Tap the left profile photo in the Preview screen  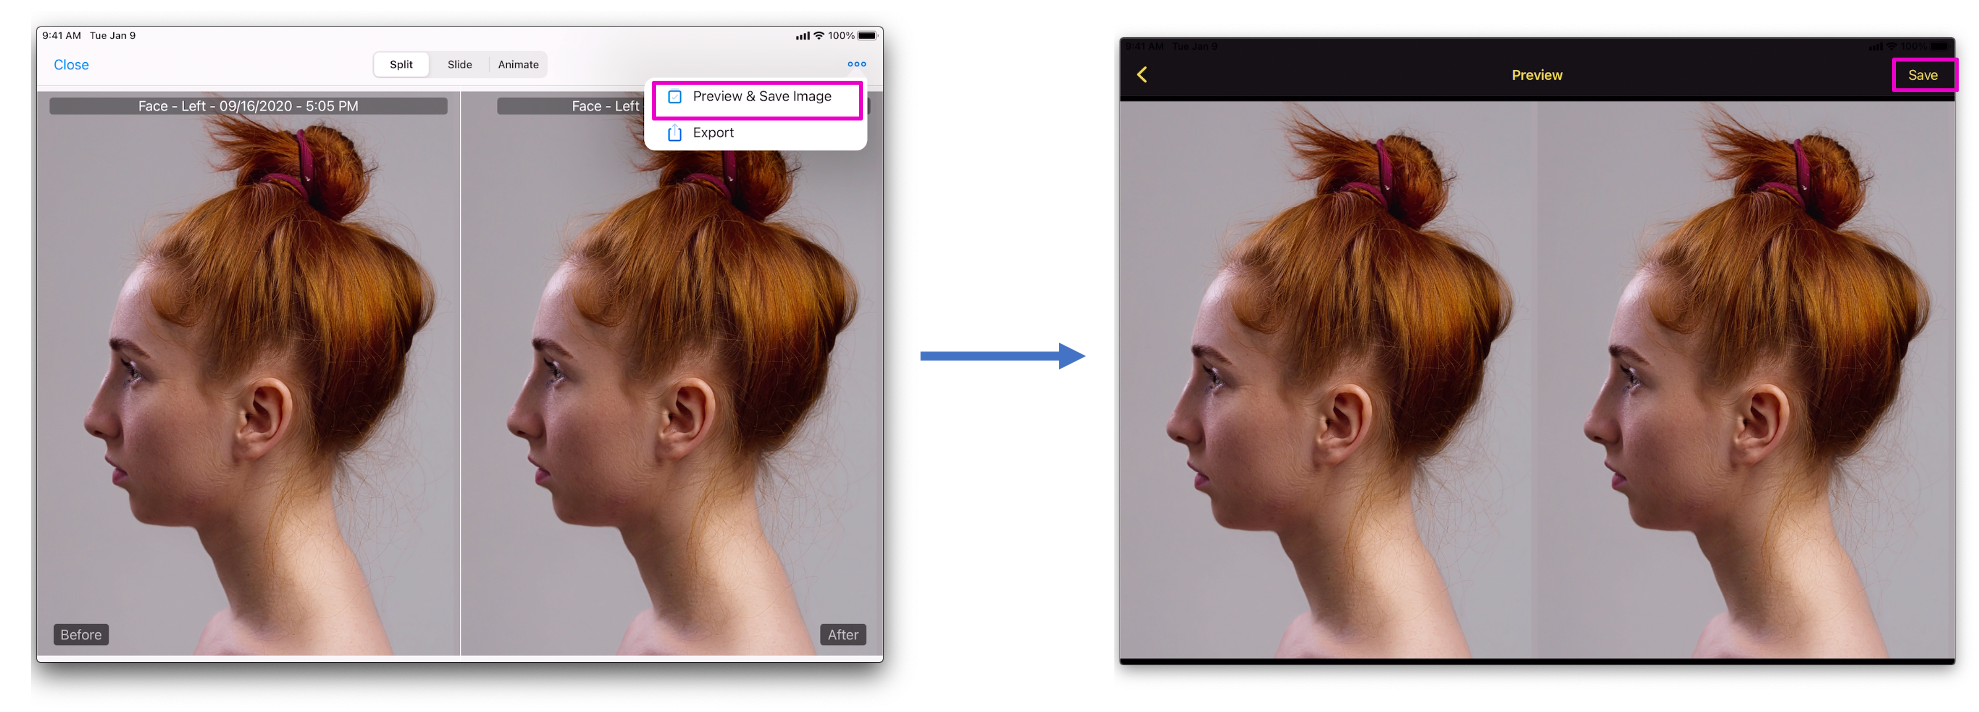click(x=1328, y=380)
